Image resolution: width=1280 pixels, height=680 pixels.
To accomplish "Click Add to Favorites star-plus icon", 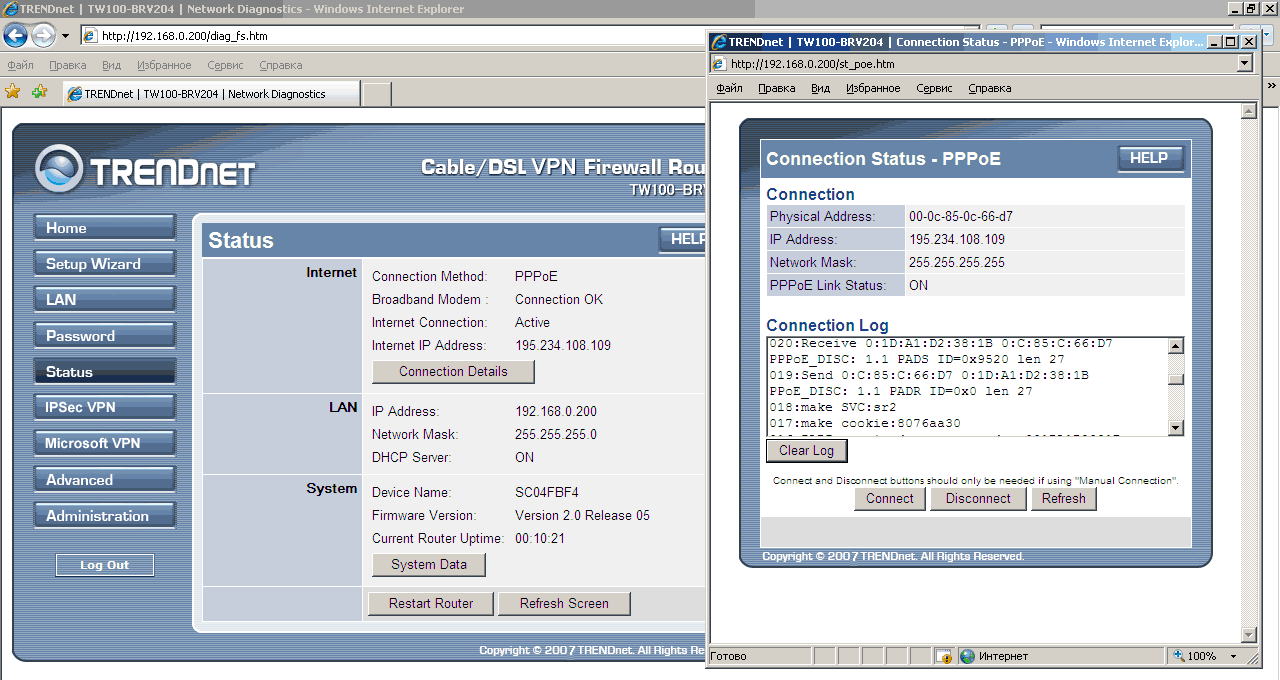I will pos(39,91).
